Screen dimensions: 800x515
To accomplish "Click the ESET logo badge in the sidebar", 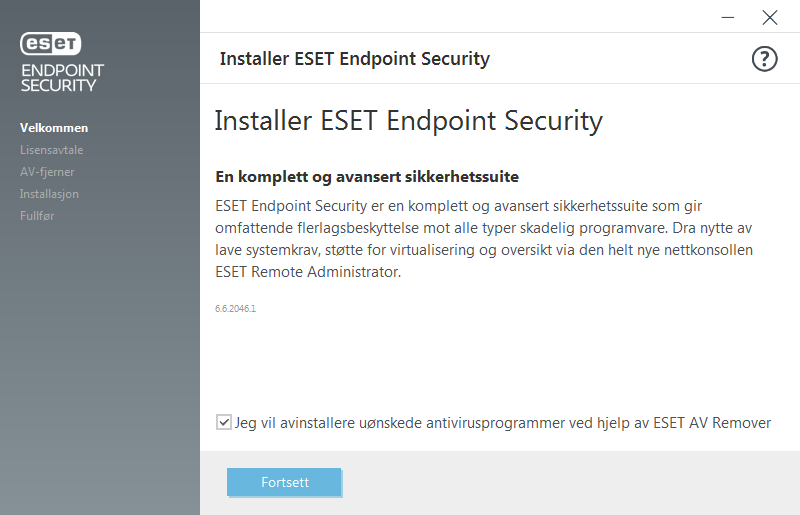I will click(51, 43).
